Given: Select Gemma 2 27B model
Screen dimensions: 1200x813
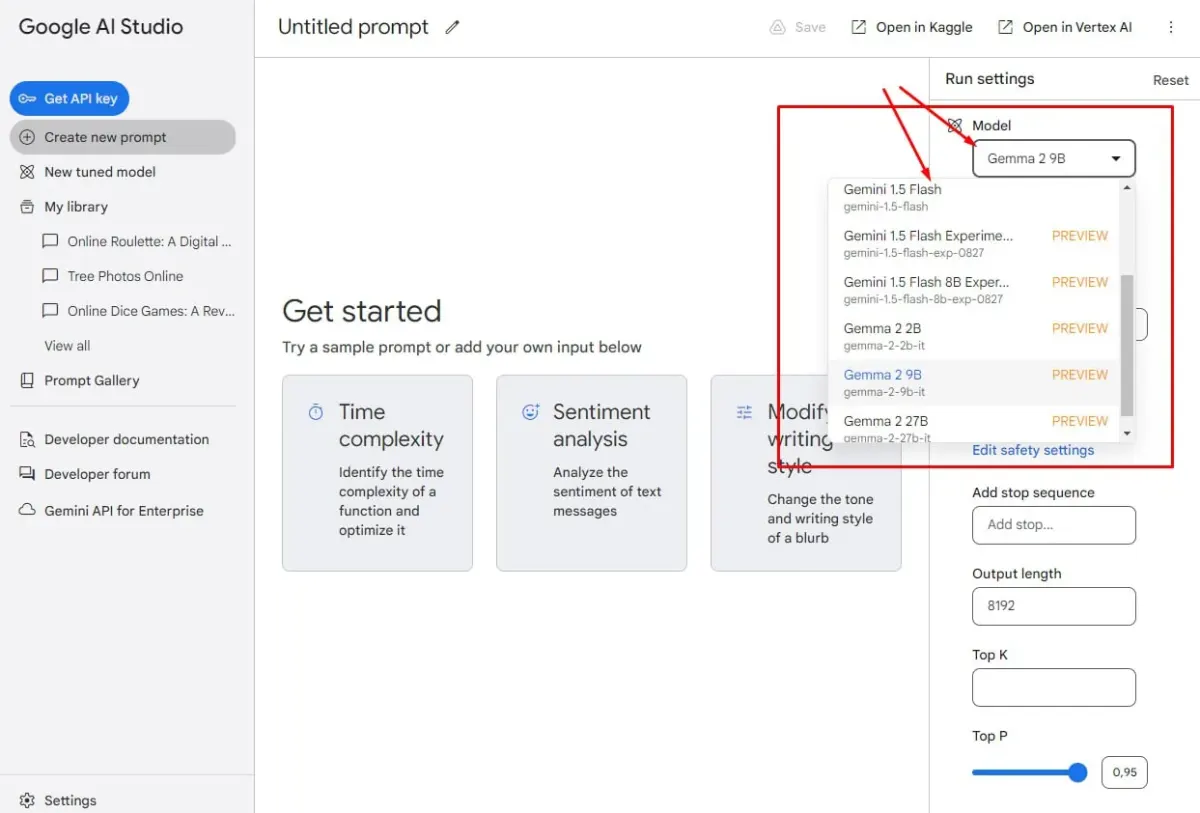Looking at the screenshot, I should coord(975,425).
